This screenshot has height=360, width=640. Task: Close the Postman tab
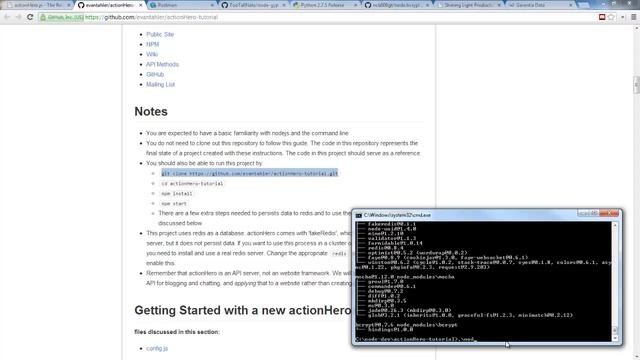[212, 5]
